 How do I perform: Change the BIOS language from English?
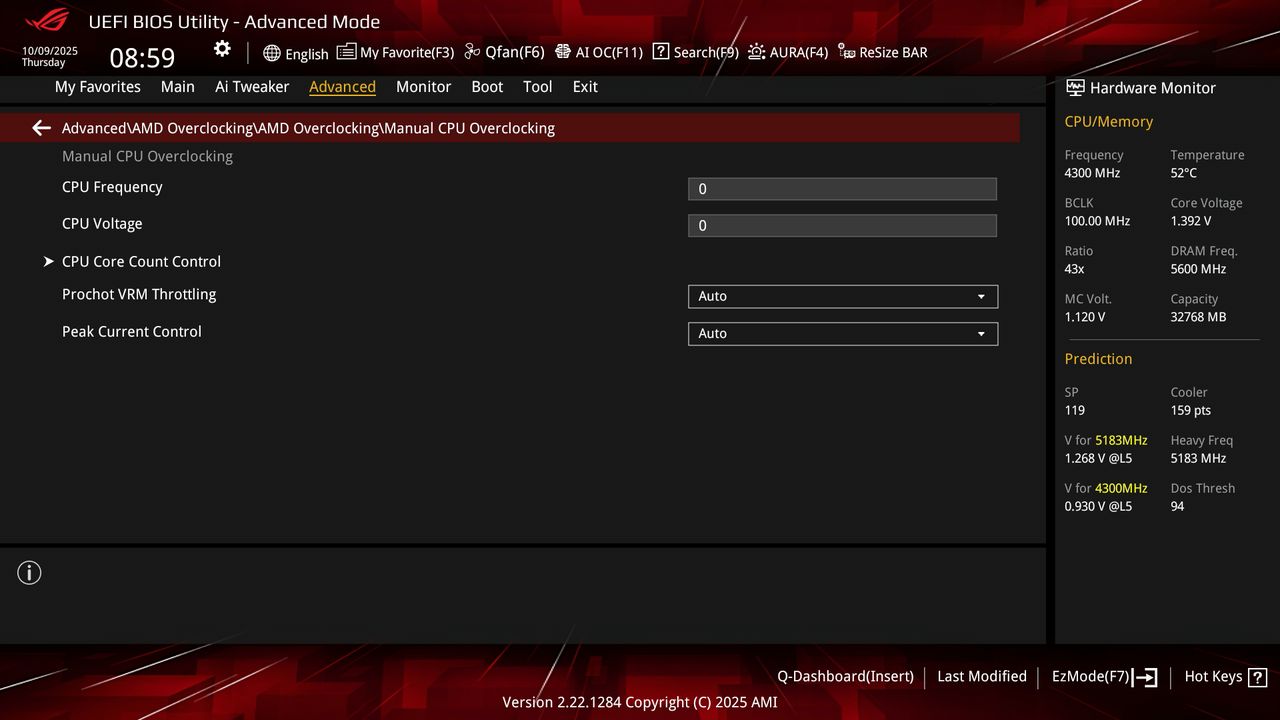295,53
